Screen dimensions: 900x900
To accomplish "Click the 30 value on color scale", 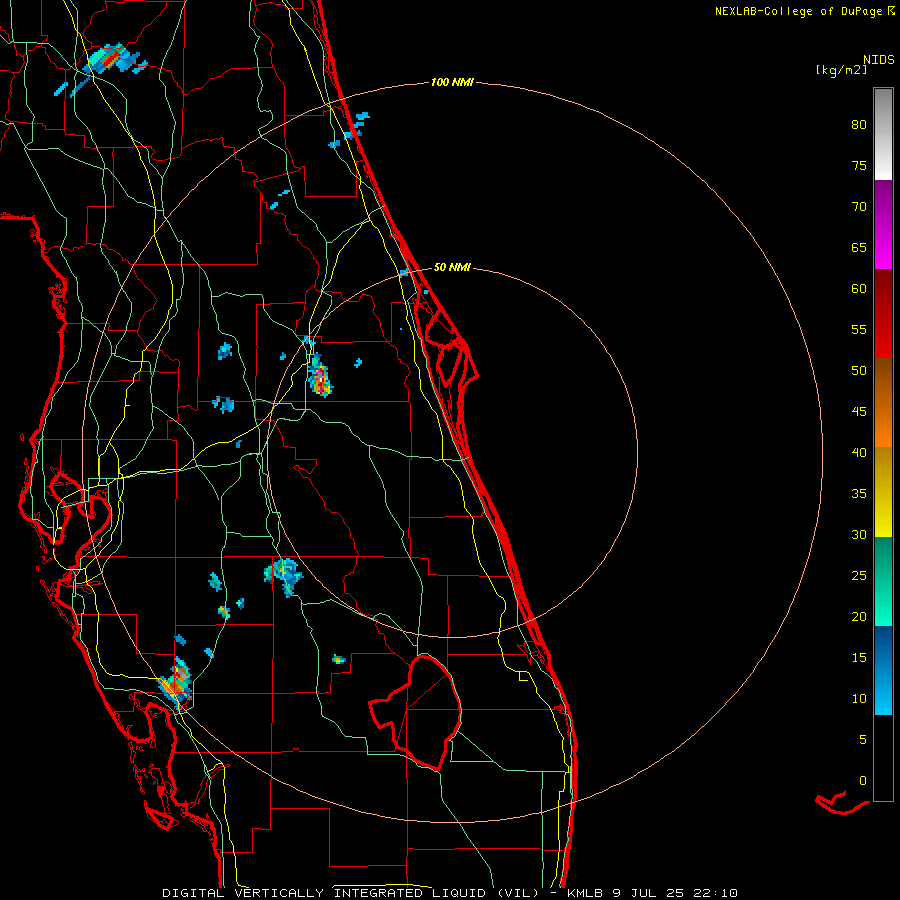I will tap(859, 534).
